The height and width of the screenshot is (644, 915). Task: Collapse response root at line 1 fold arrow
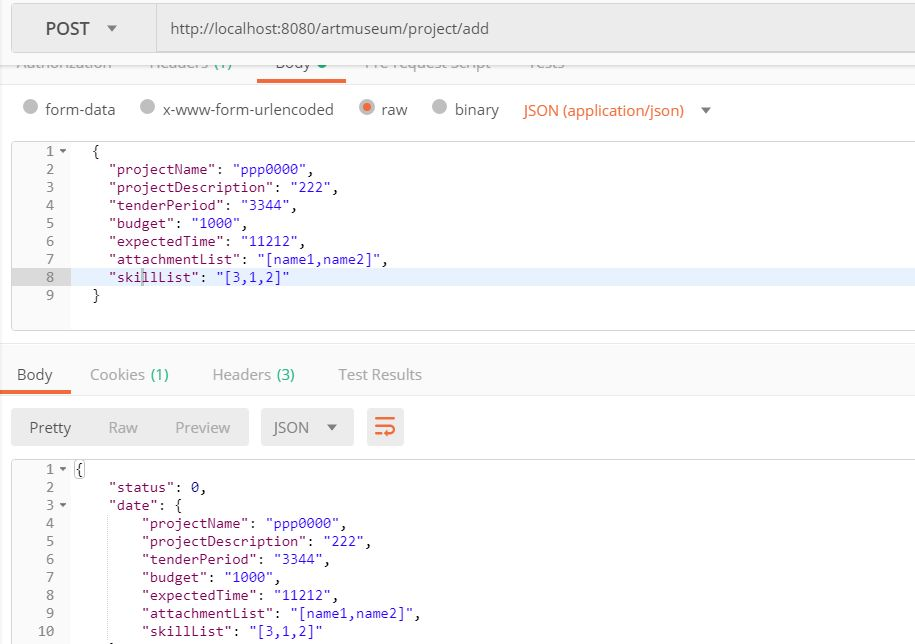[63, 469]
